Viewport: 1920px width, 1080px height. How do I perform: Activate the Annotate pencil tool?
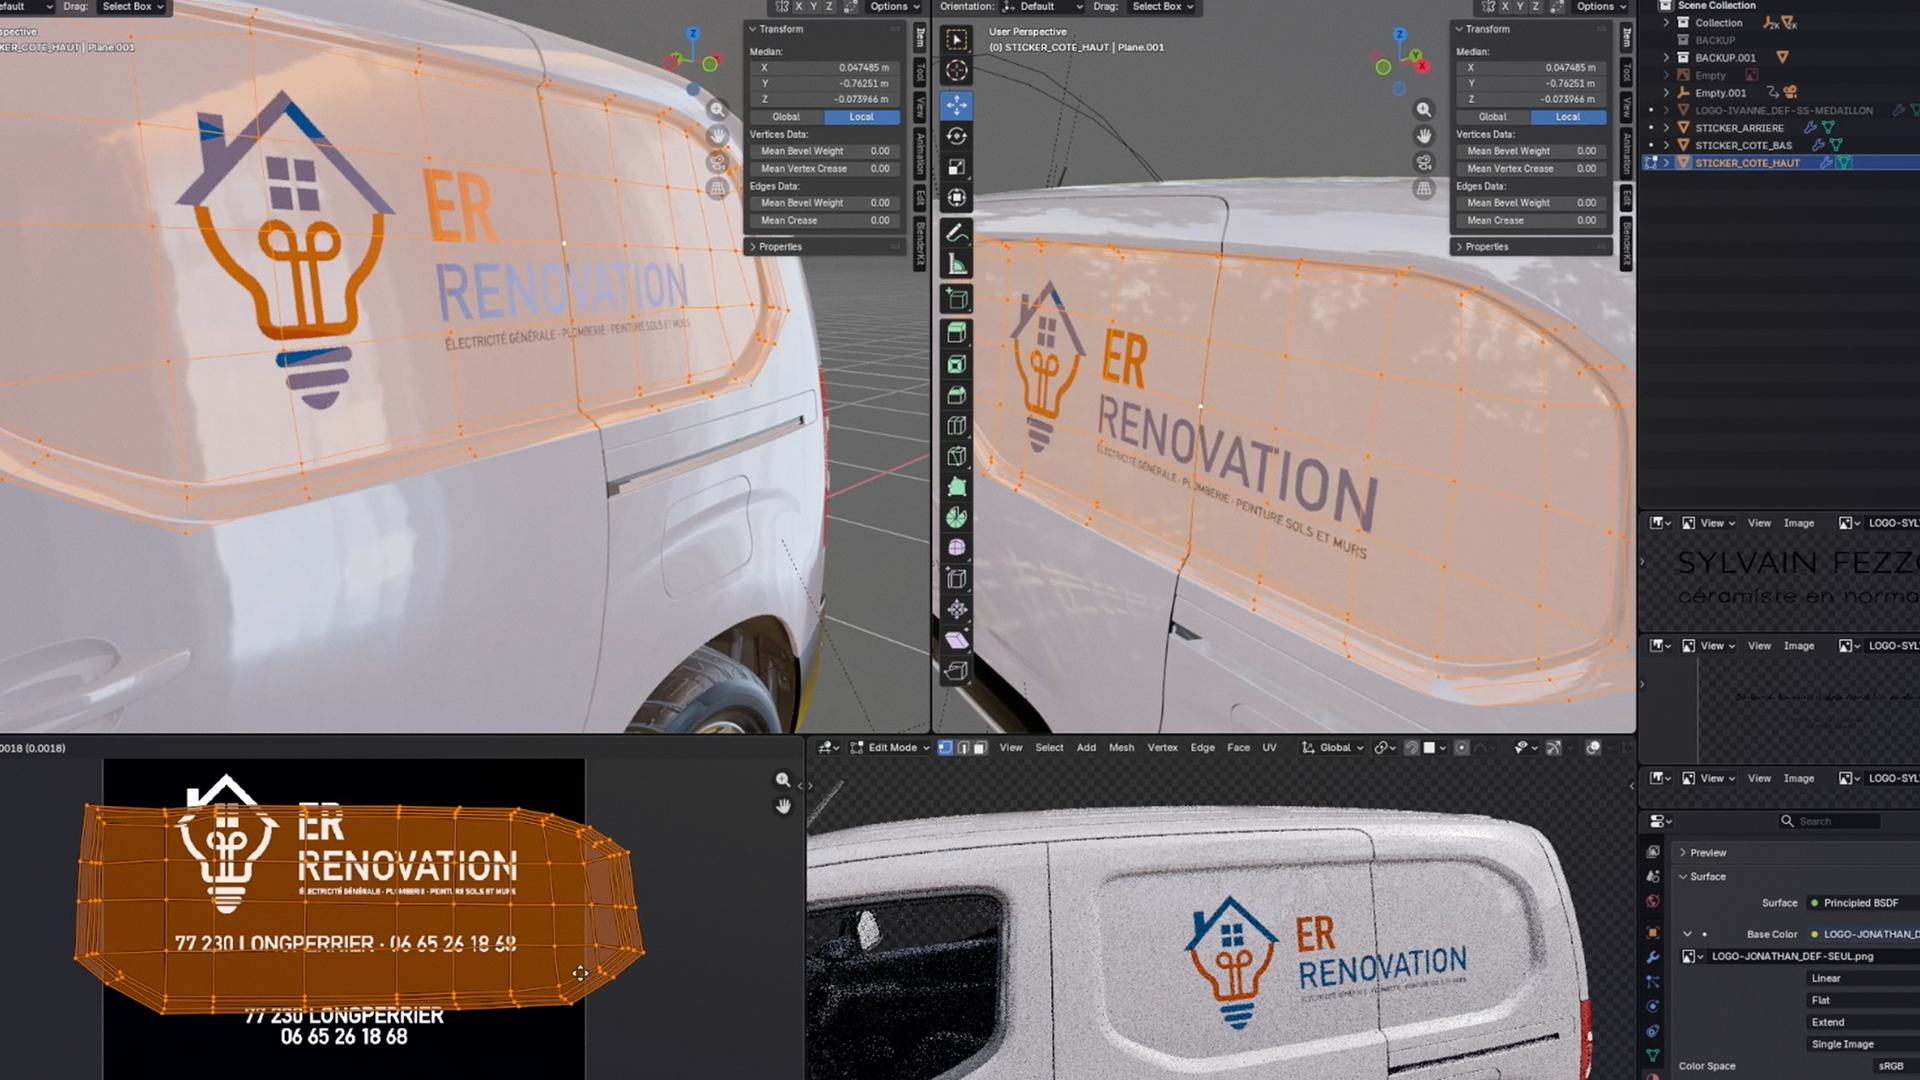point(957,233)
